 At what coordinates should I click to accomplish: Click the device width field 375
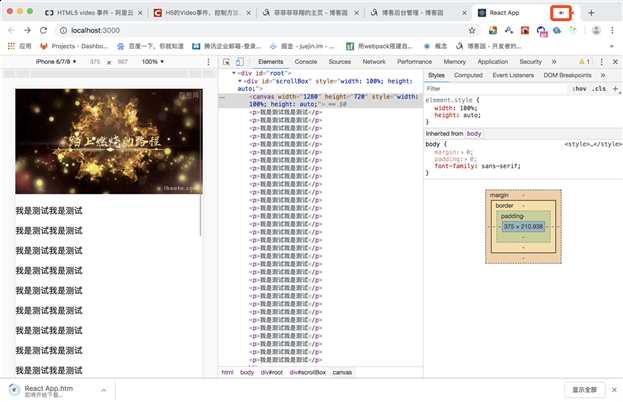coord(95,62)
